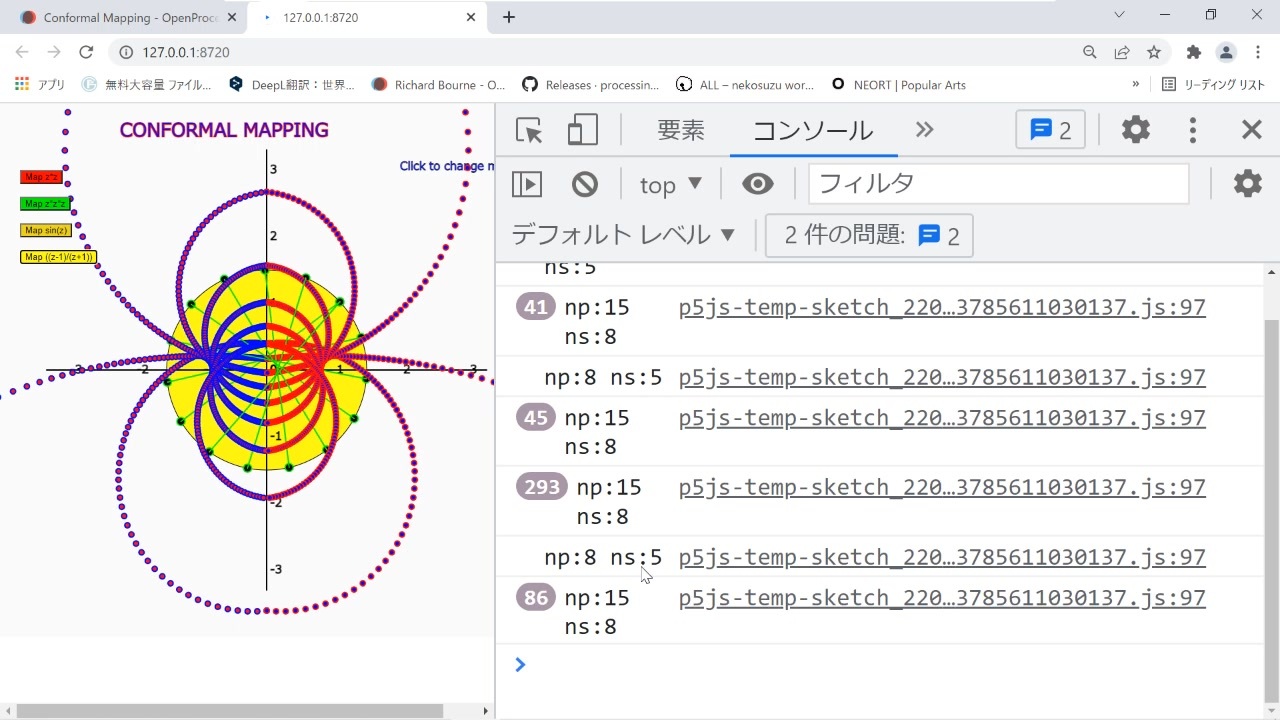Open the console filter settings gear
The height and width of the screenshot is (720, 1280).
click(x=1247, y=183)
